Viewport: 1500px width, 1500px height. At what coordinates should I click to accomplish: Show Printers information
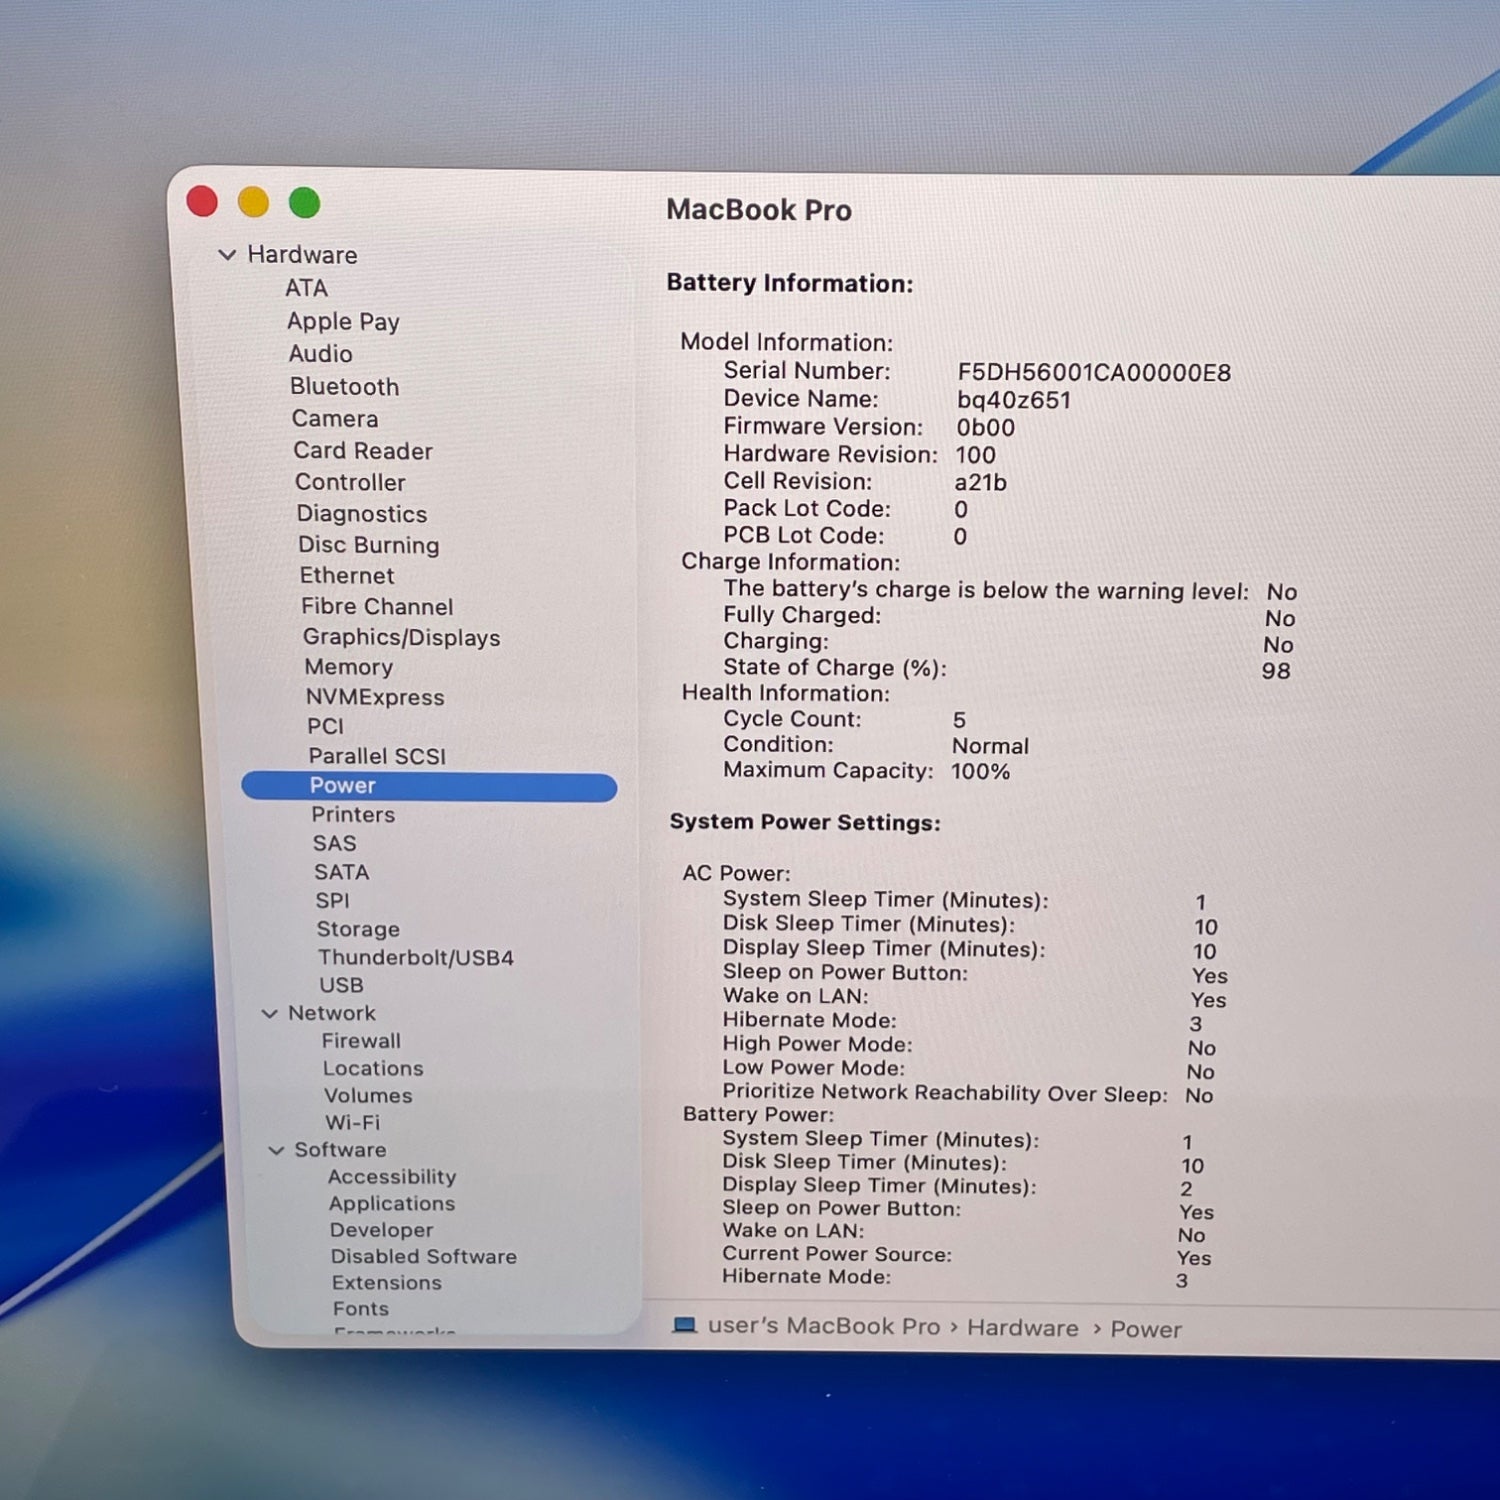[353, 815]
